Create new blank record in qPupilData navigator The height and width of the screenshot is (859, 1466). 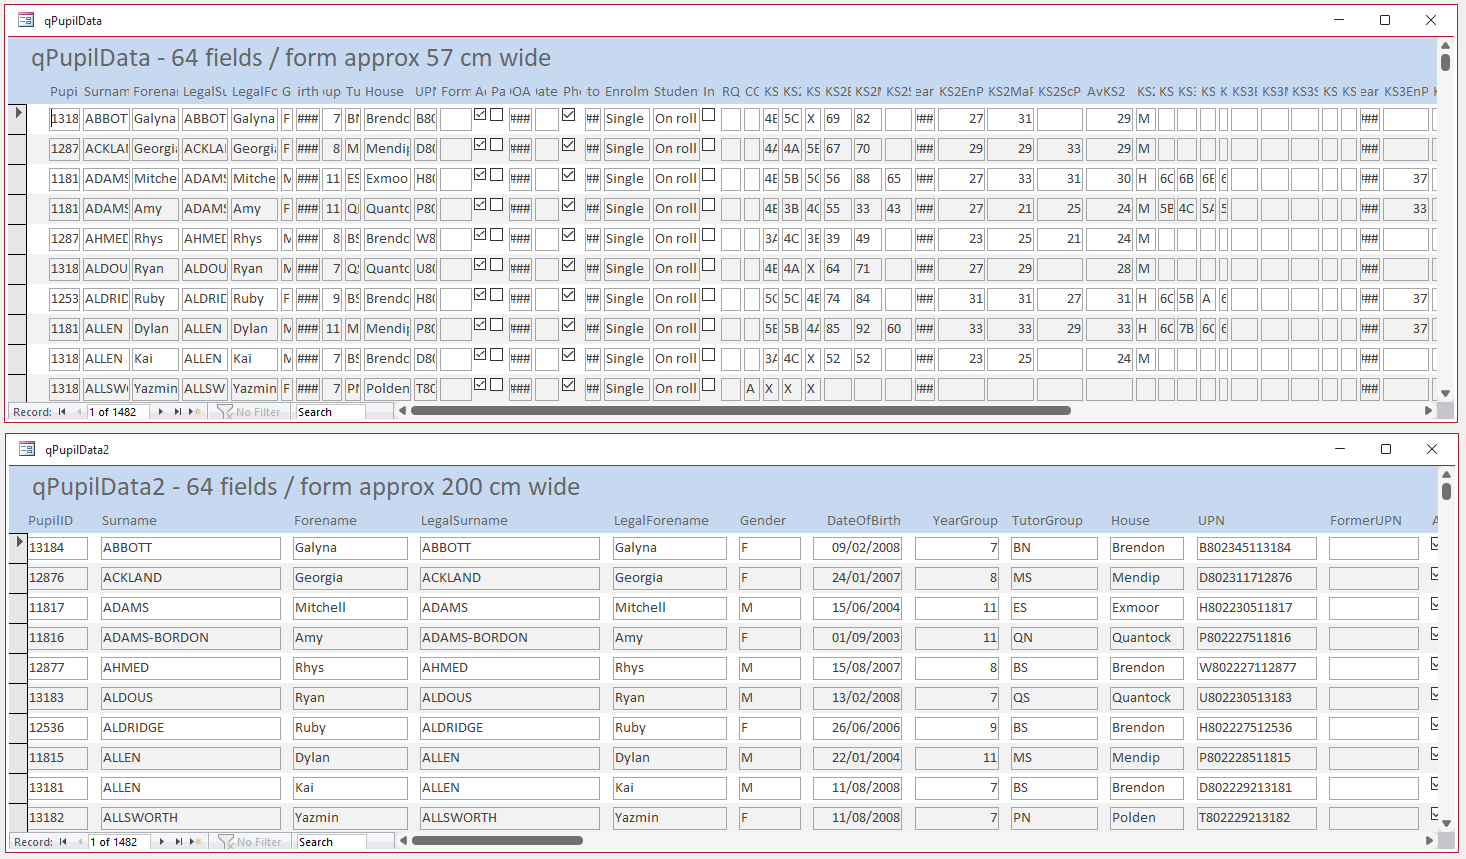coord(196,412)
